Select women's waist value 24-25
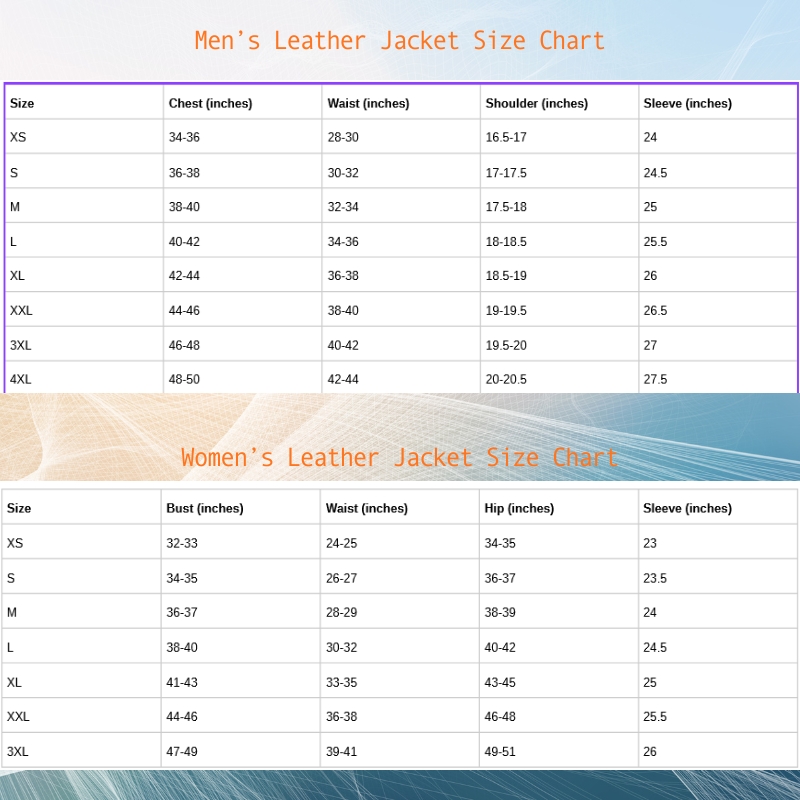800x800 pixels. (x=341, y=543)
